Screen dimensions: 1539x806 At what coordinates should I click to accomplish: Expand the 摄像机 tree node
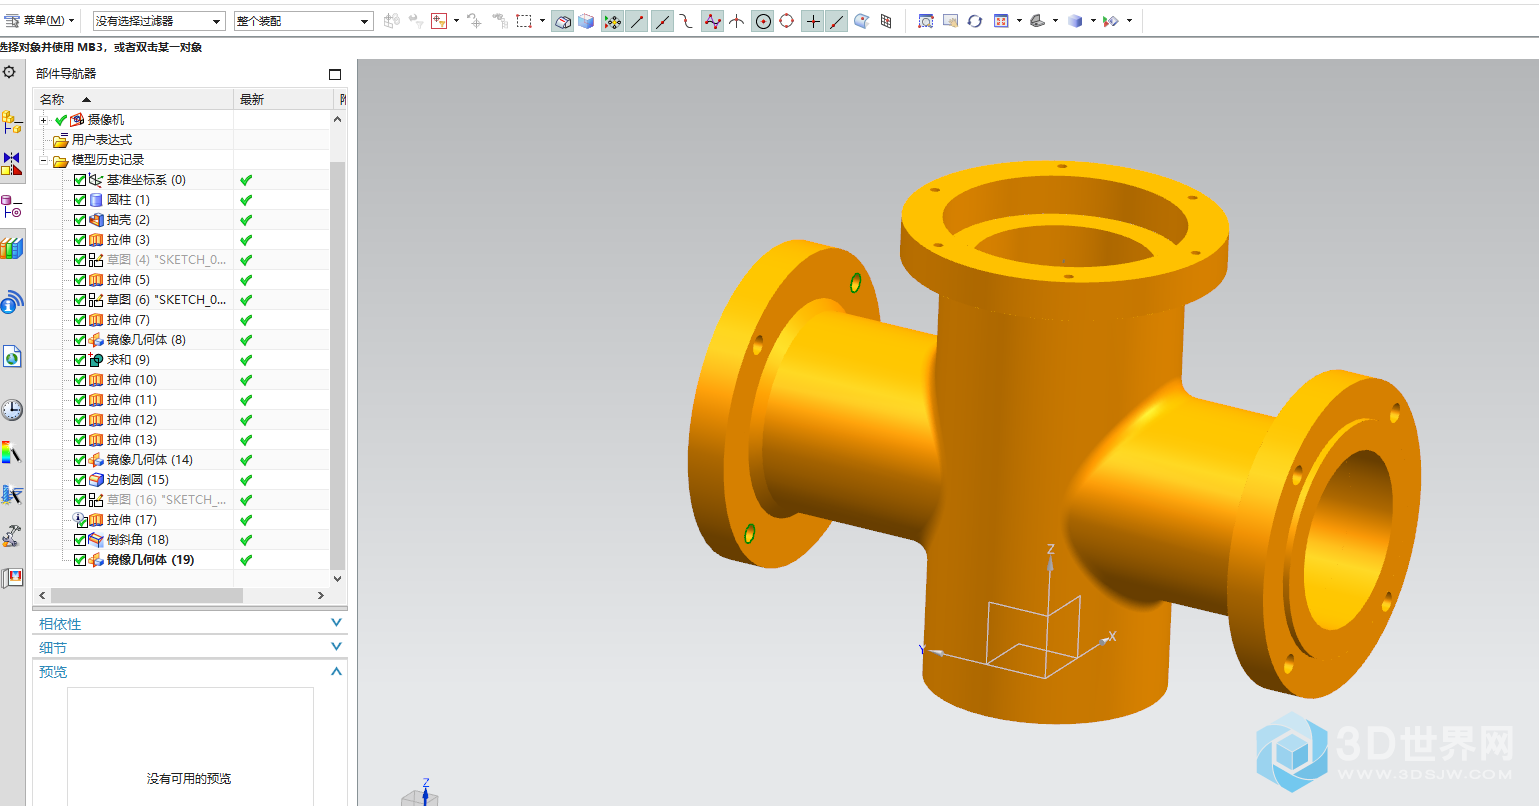[43, 120]
